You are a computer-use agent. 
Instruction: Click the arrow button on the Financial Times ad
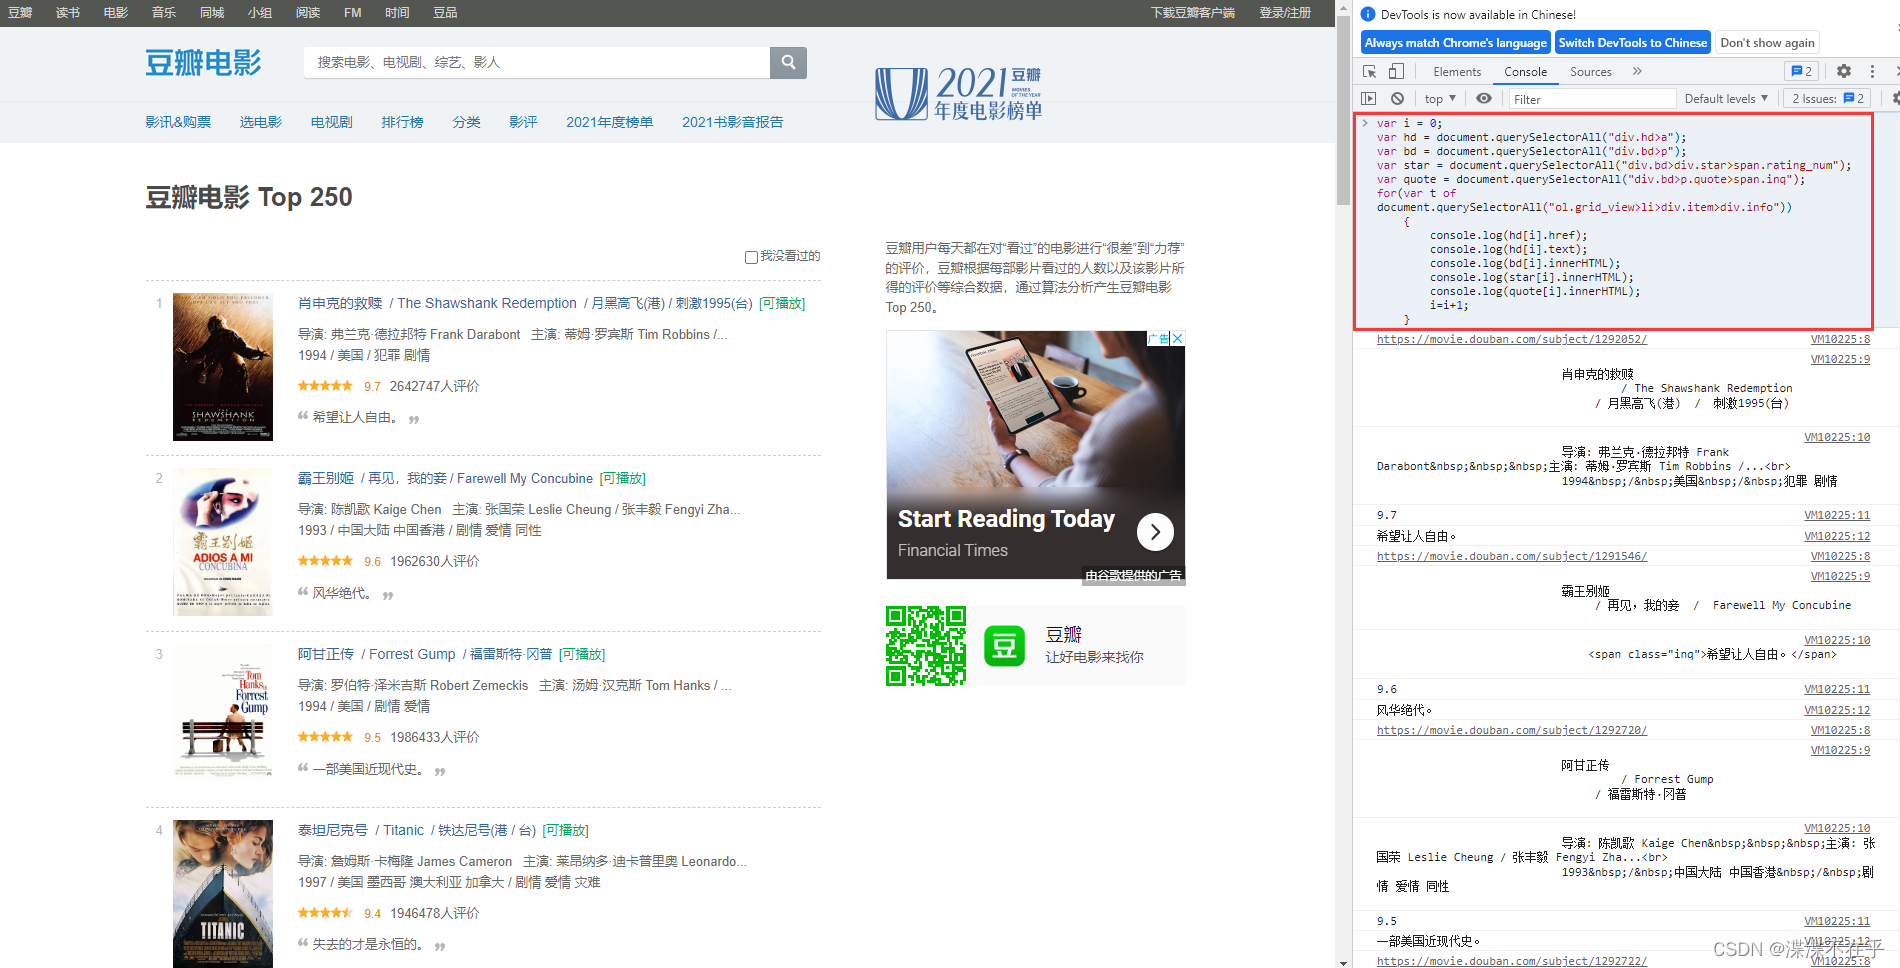pyautogui.click(x=1155, y=532)
